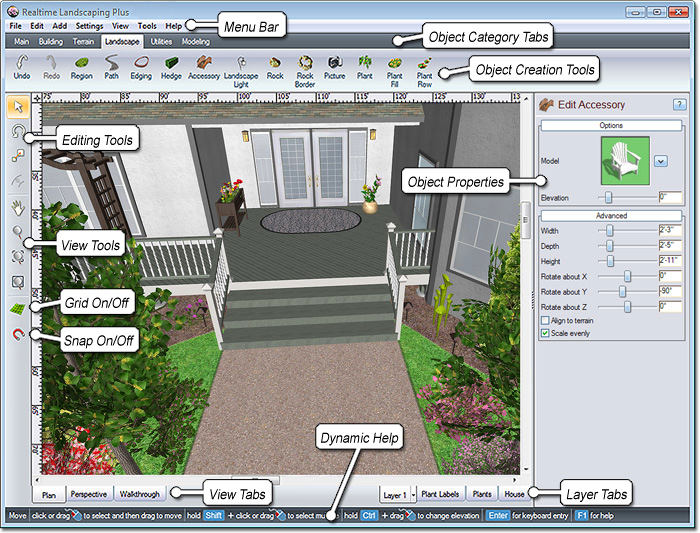Adjust the Elevation slider
The height and width of the screenshot is (533, 700).
(x=608, y=197)
